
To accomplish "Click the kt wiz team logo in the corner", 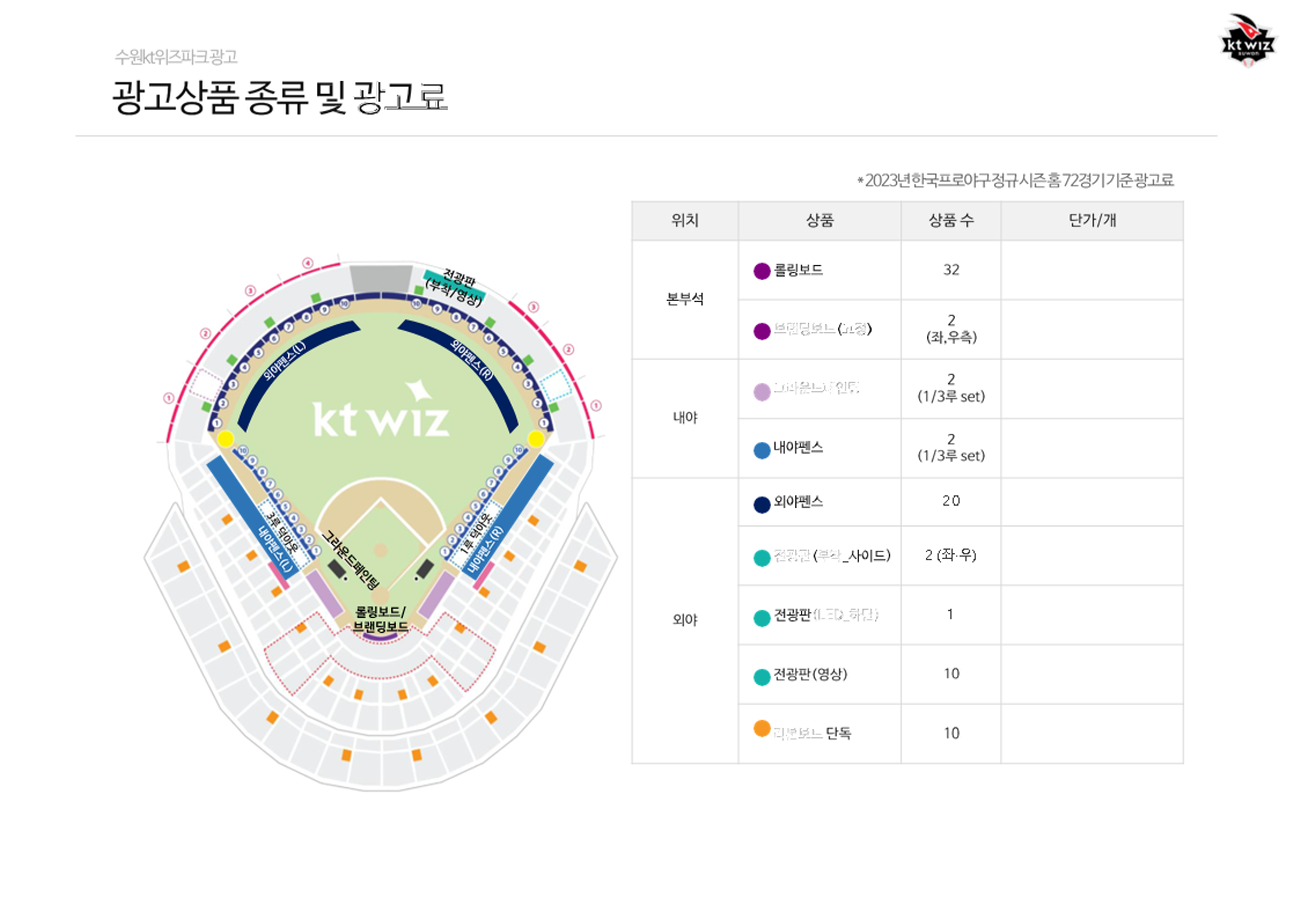I will click(1248, 42).
